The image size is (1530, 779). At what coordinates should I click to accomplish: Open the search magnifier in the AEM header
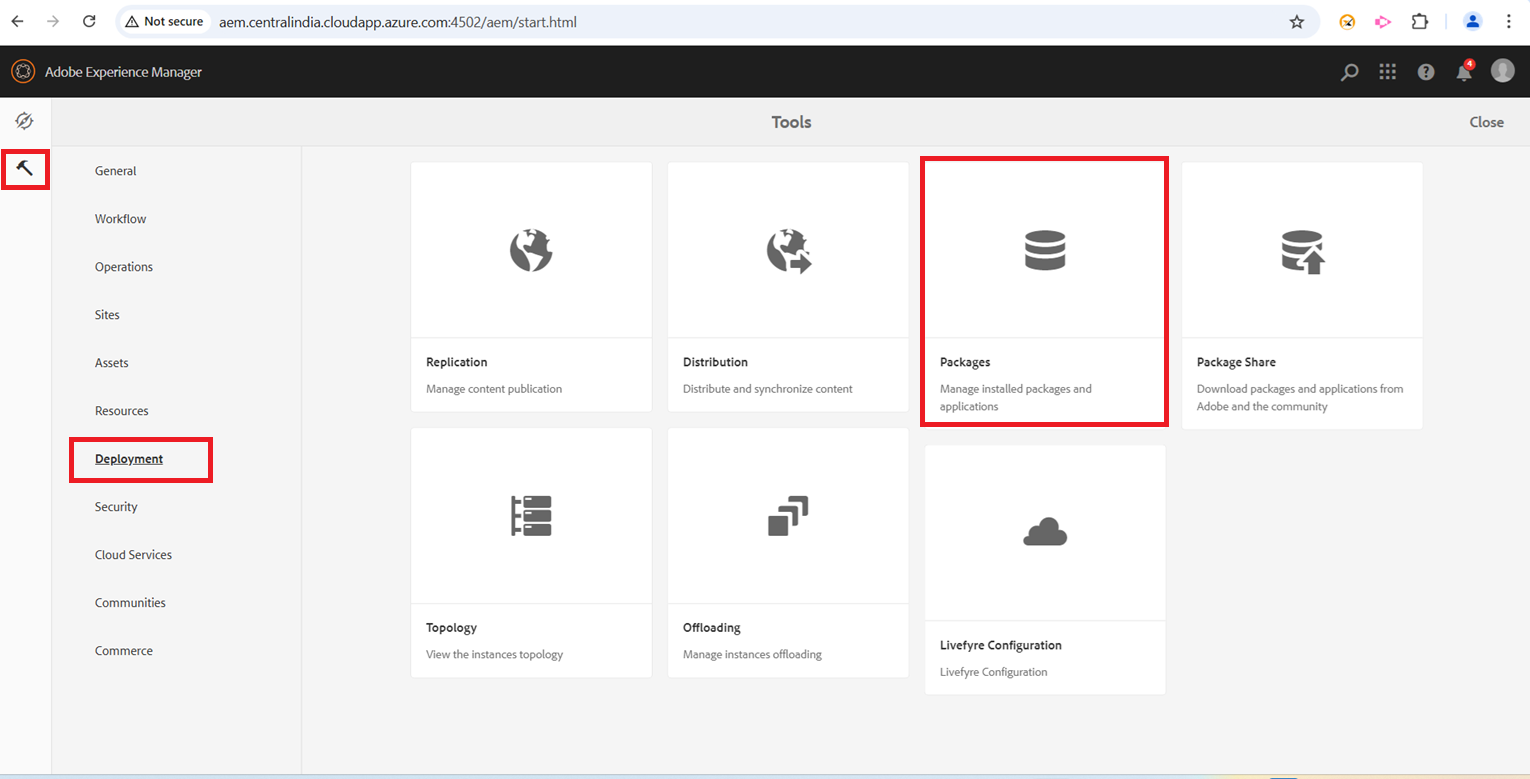click(x=1350, y=72)
